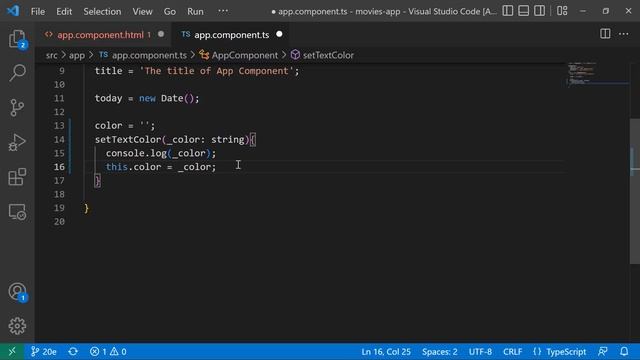
Task: Click 'this.color = _color;' on line 16
Action: [x=161, y=167]
